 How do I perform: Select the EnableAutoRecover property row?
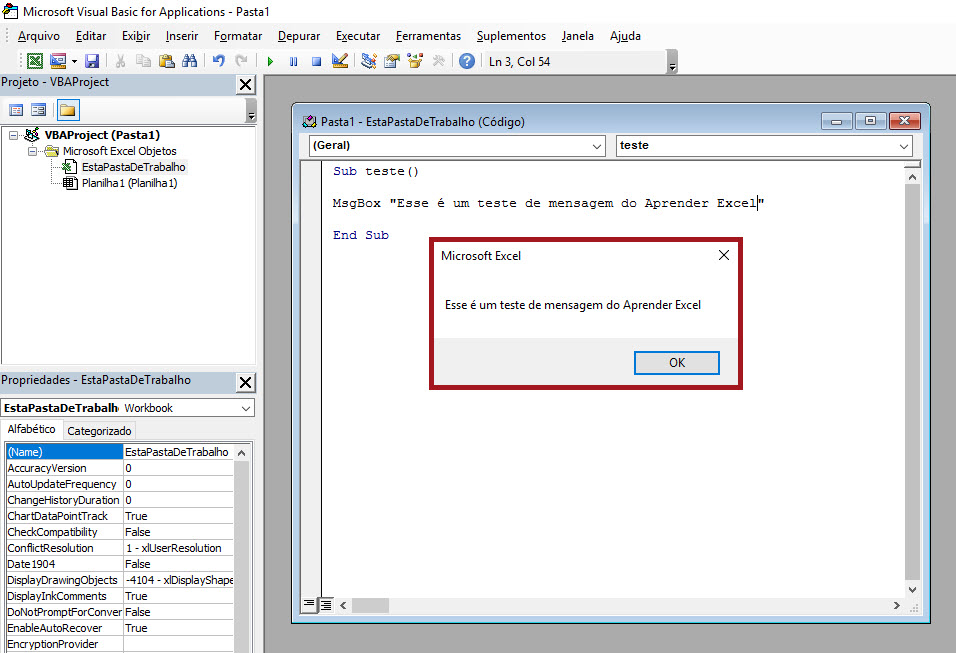120,628
